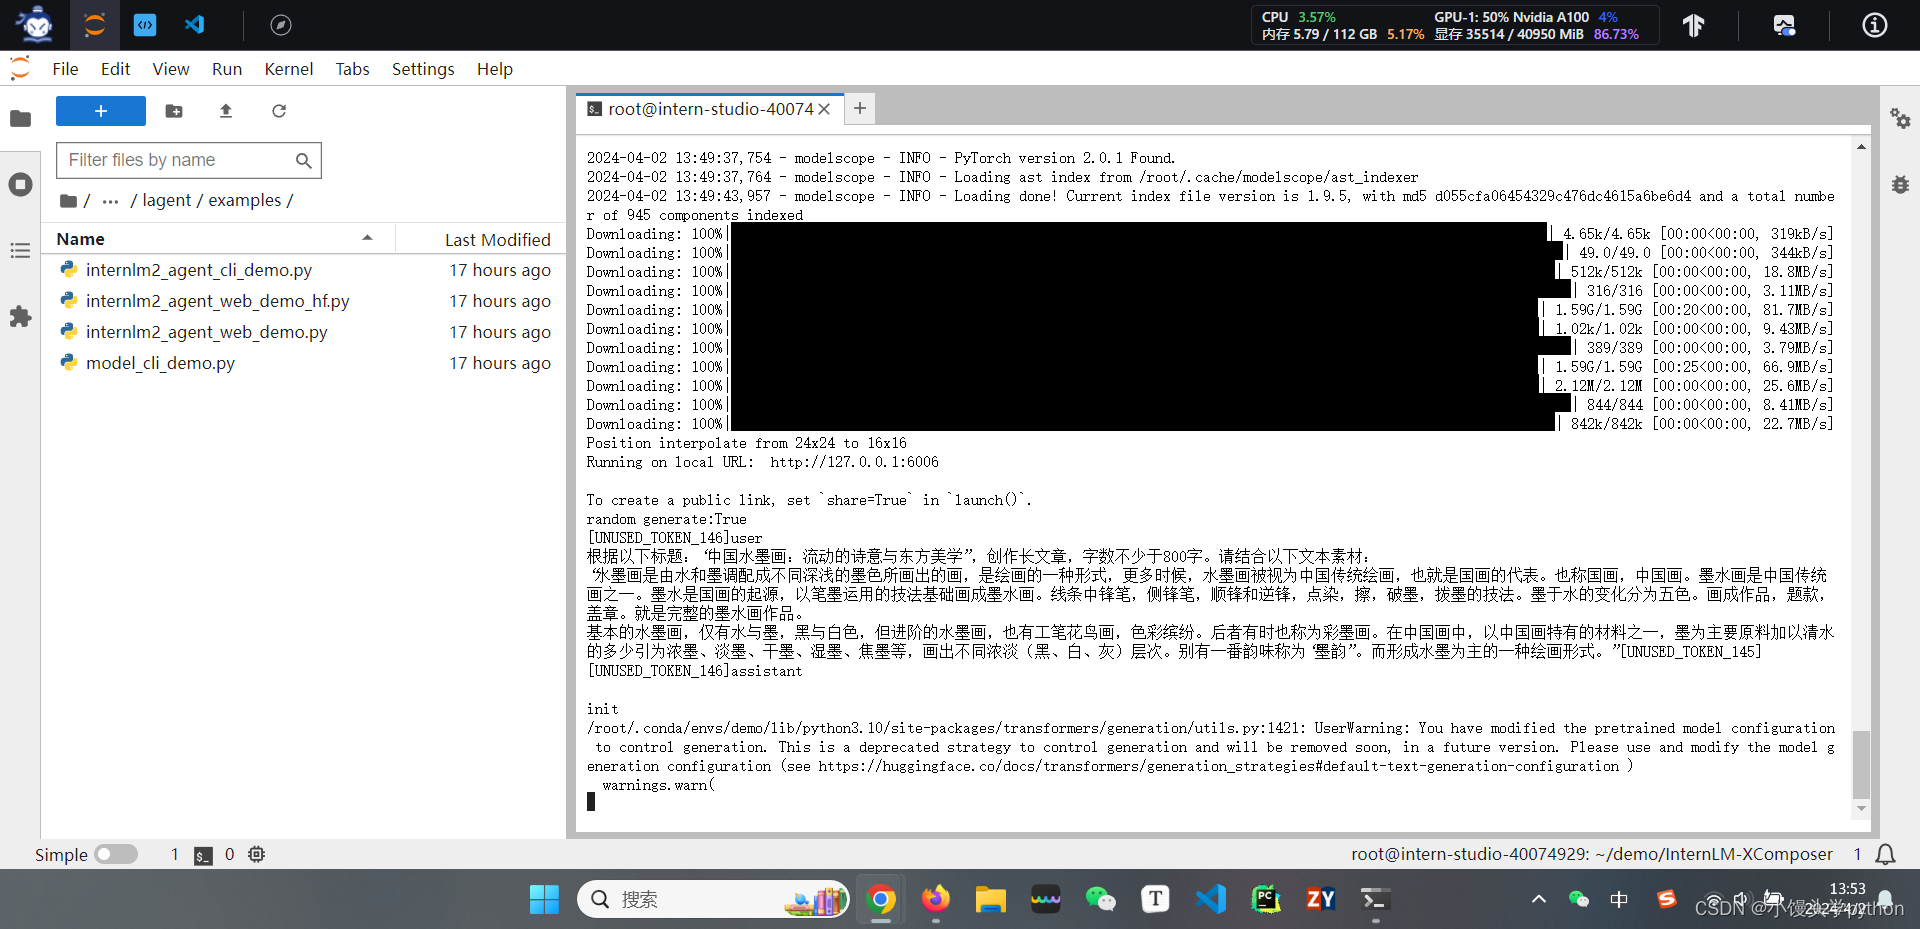Click the root folder icon in breadcrumb
This screenshot has width=1920, height=929.
(x=68, y=200)
